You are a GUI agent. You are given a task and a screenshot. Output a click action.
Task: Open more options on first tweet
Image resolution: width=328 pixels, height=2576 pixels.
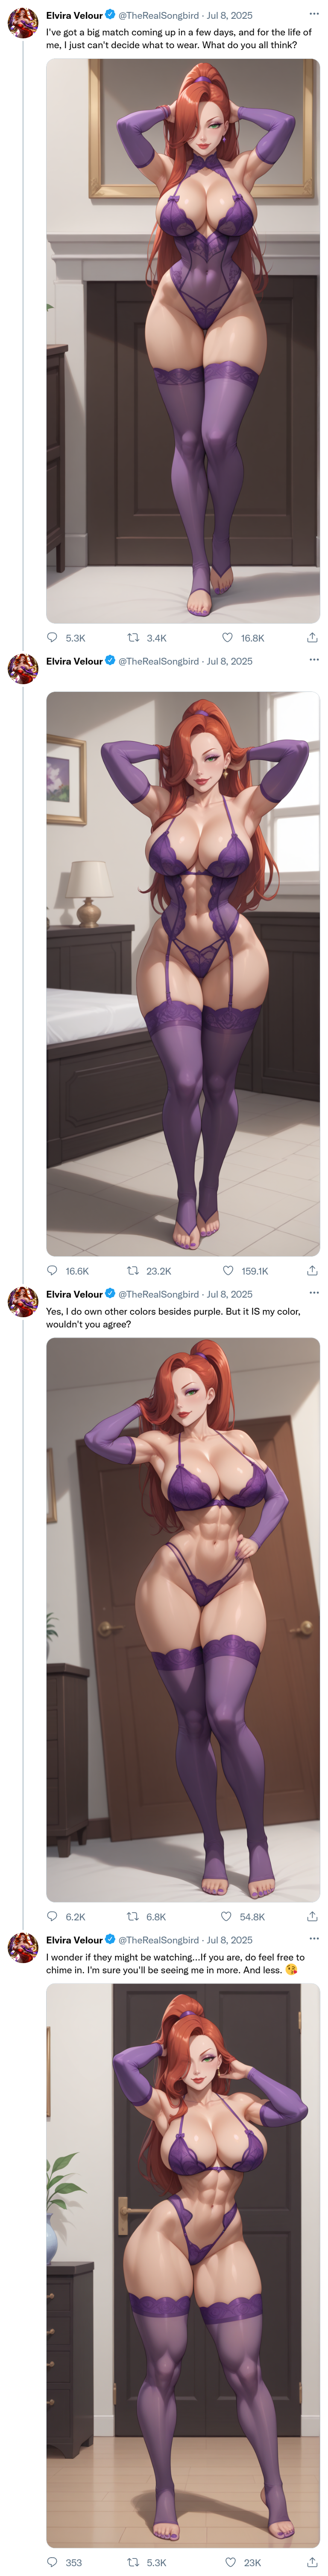[x=313, y=14]
